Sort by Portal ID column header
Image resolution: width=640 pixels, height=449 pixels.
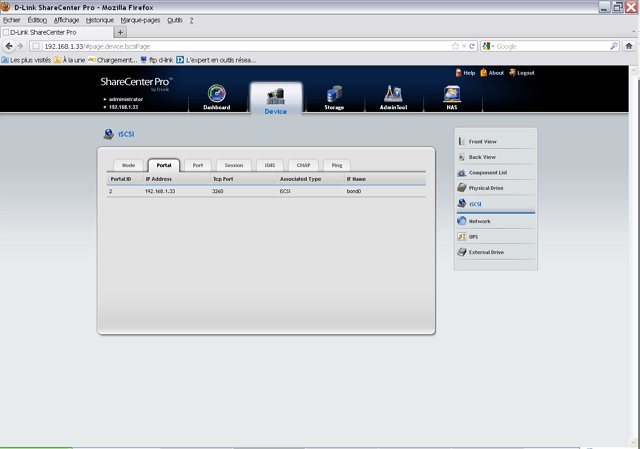[121, 179]
